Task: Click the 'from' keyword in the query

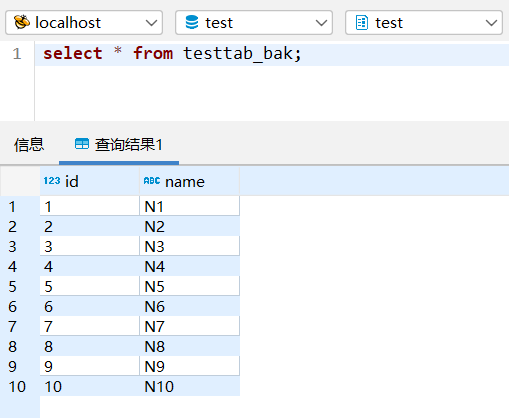Action: [153, 54]
